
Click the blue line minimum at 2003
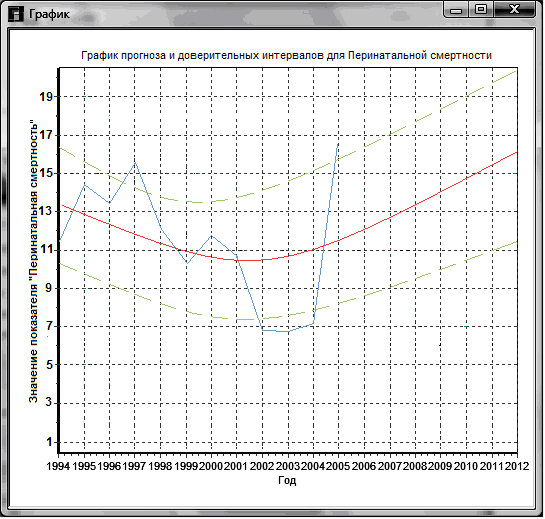pos(288,332)
